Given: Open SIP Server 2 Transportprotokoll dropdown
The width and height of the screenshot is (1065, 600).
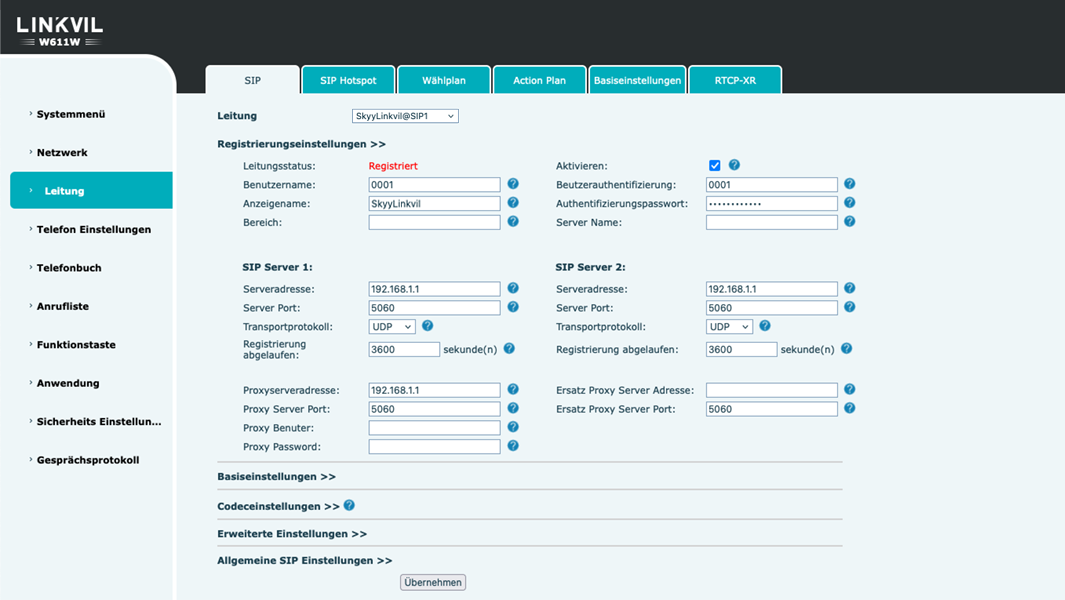Looking at the screenshot, I should [x=729, y=327].
